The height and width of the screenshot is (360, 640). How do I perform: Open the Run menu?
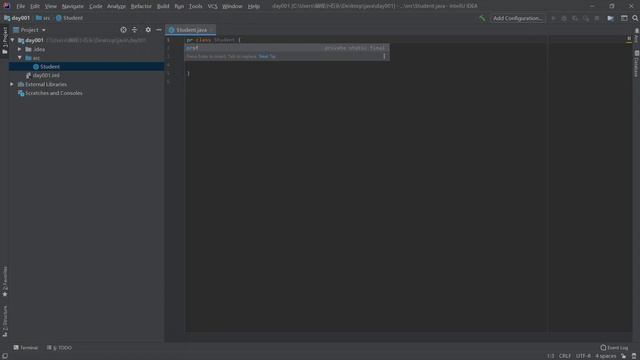[x=179, y=6]
